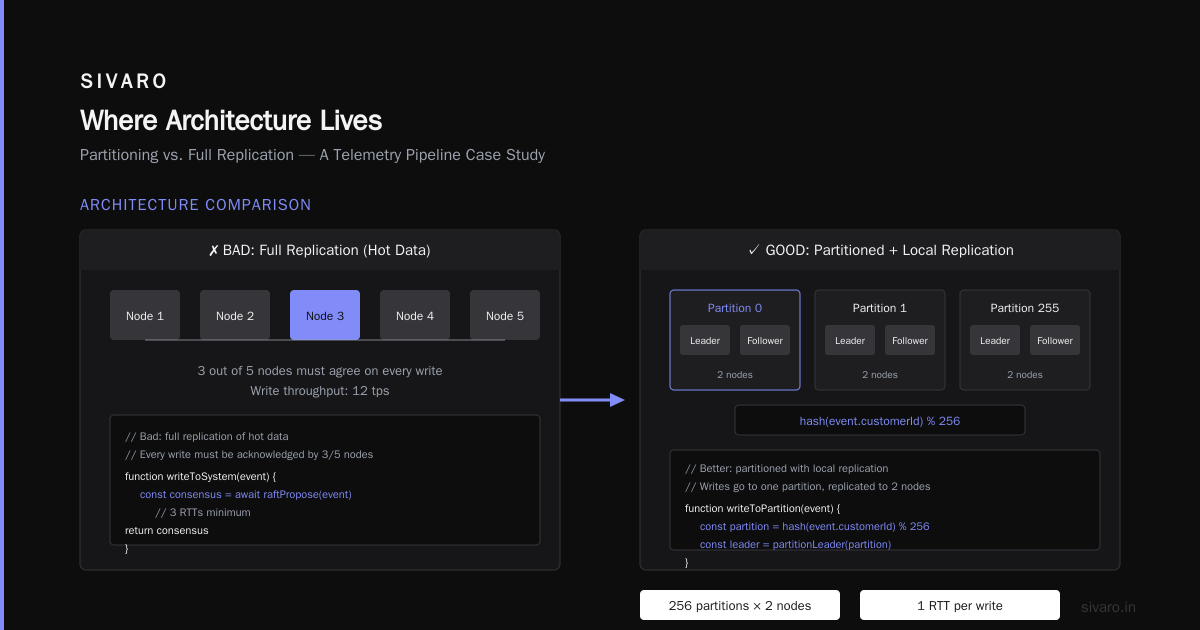1200x630 pixels.
Task: Select the highlighted Node 3 box
Action: click(x=325, y=315)
